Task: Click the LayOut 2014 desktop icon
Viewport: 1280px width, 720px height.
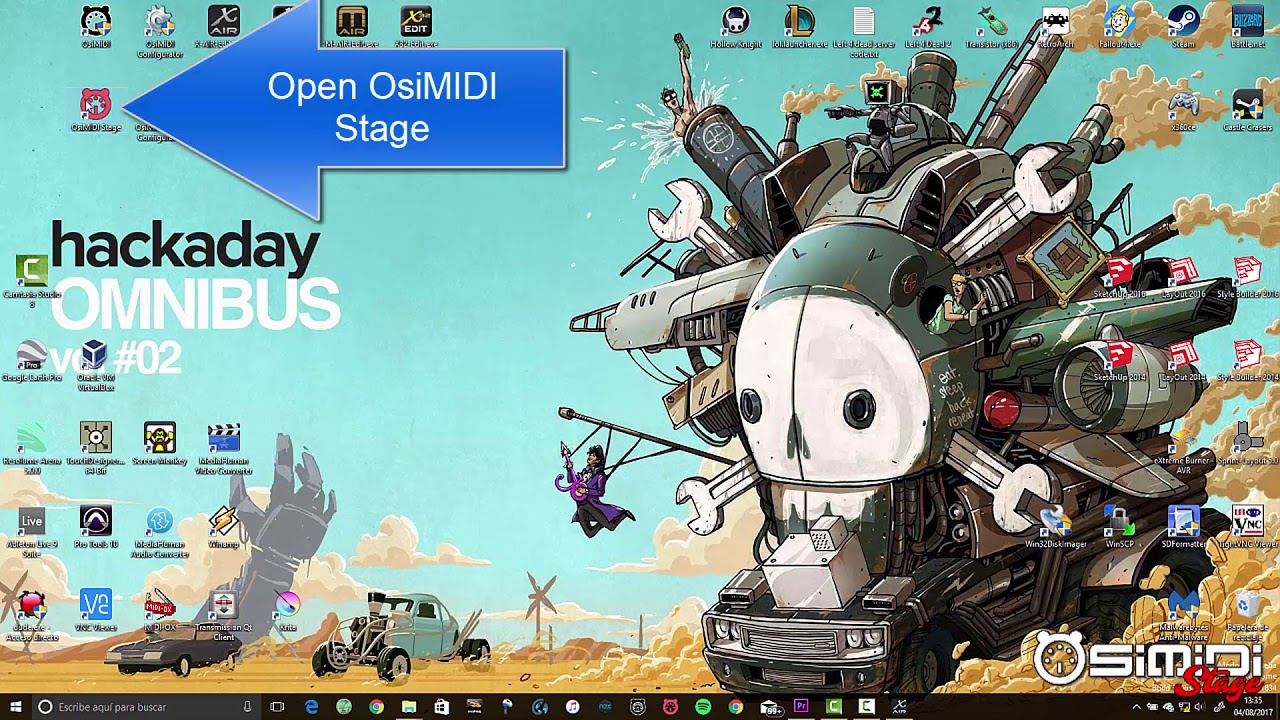Action: pyautogui.click(x=1184, y=361)
